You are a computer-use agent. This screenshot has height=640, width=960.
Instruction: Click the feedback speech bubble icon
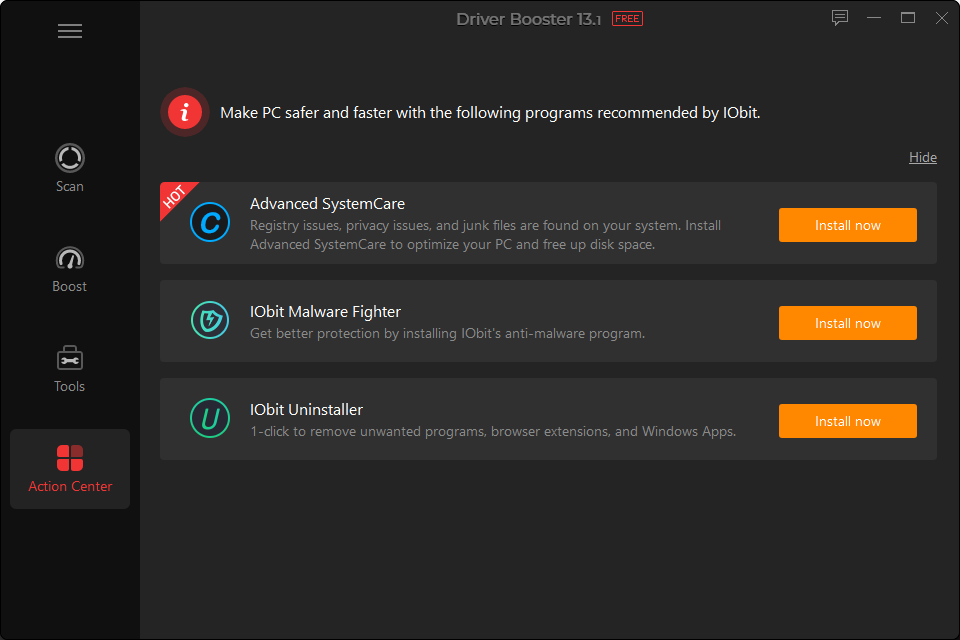(840, 18)
